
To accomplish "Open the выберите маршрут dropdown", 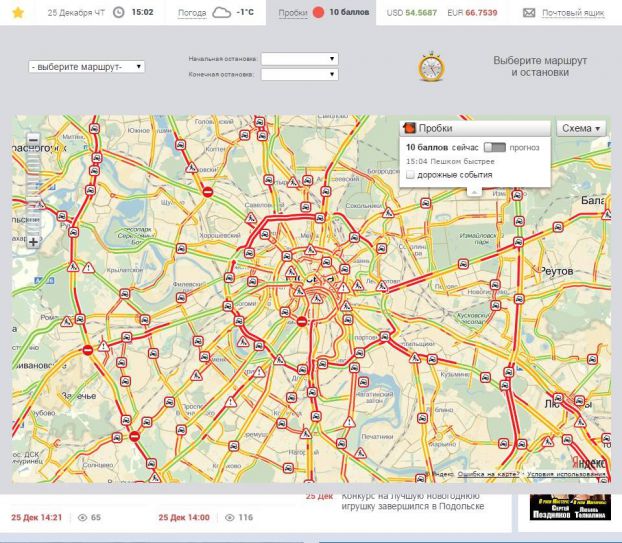I will tap(86, 67).
